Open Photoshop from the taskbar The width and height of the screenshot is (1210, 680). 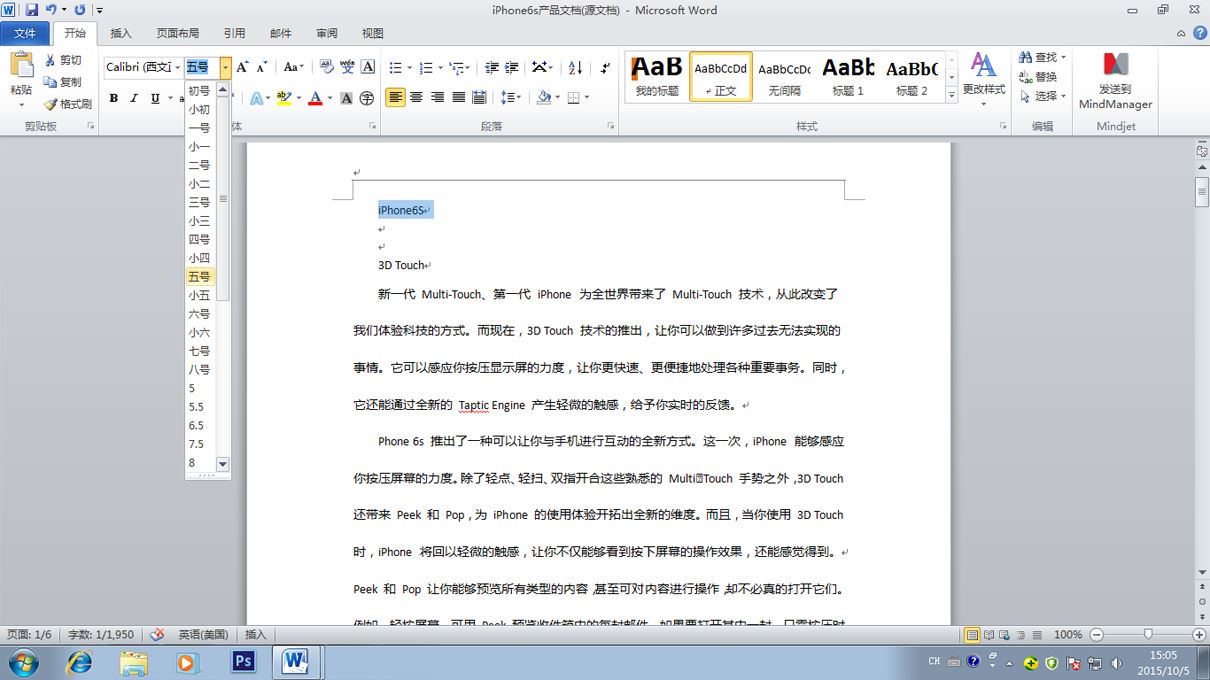point(243,661)
